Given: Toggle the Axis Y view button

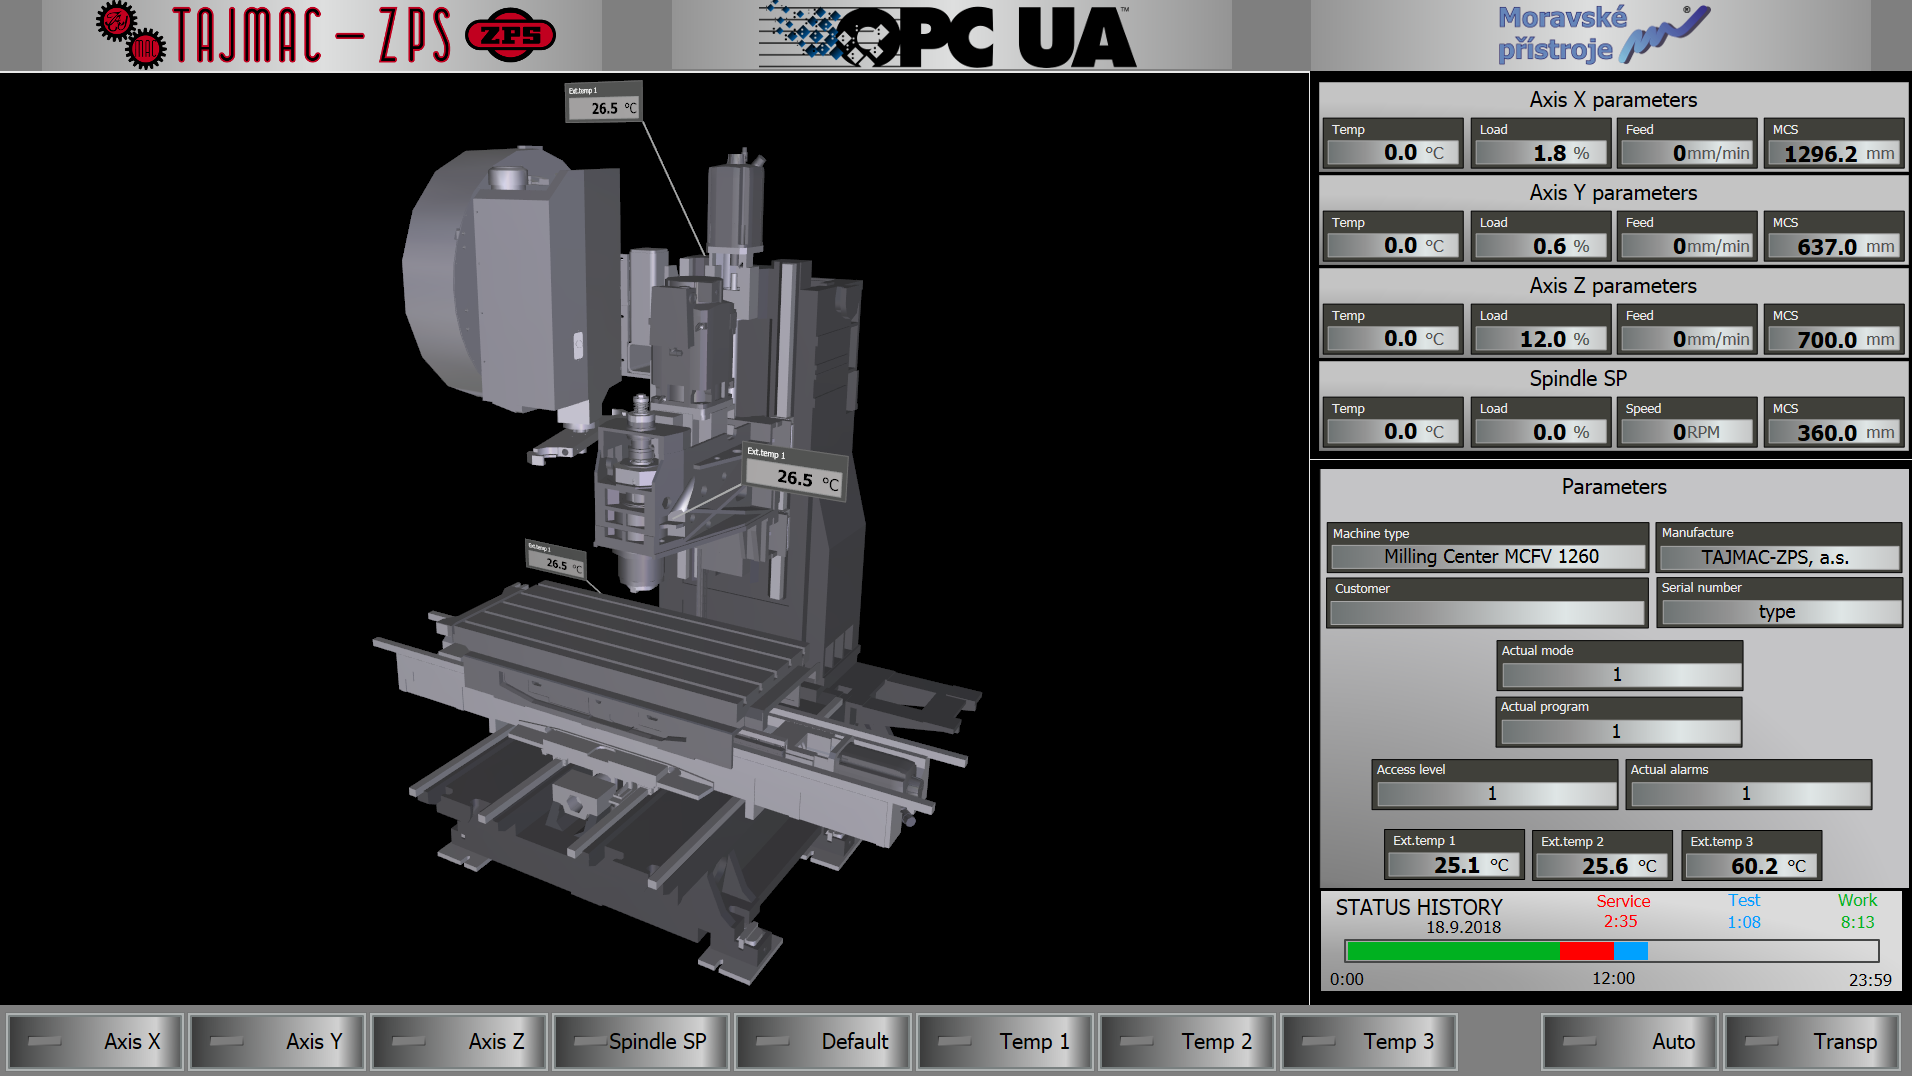Looking at the screenshot, I should [278, 1041].
